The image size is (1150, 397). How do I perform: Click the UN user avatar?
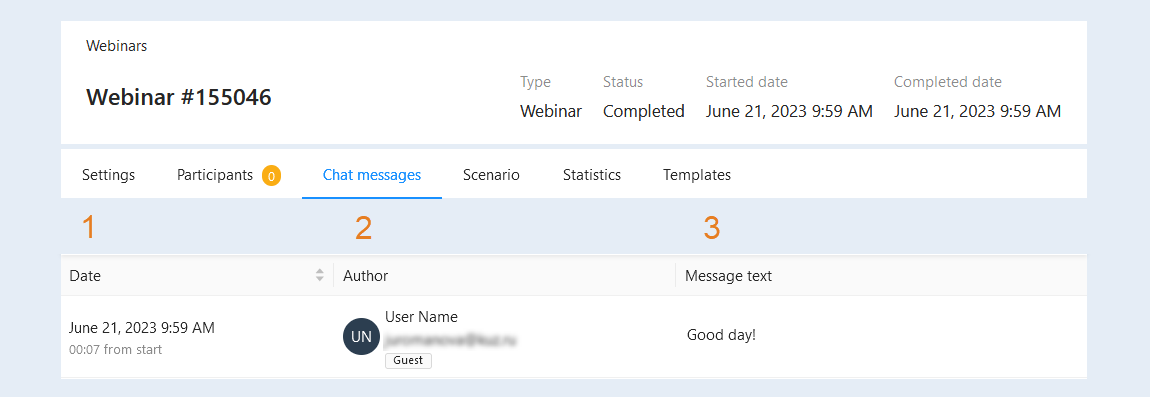[362, 337]
